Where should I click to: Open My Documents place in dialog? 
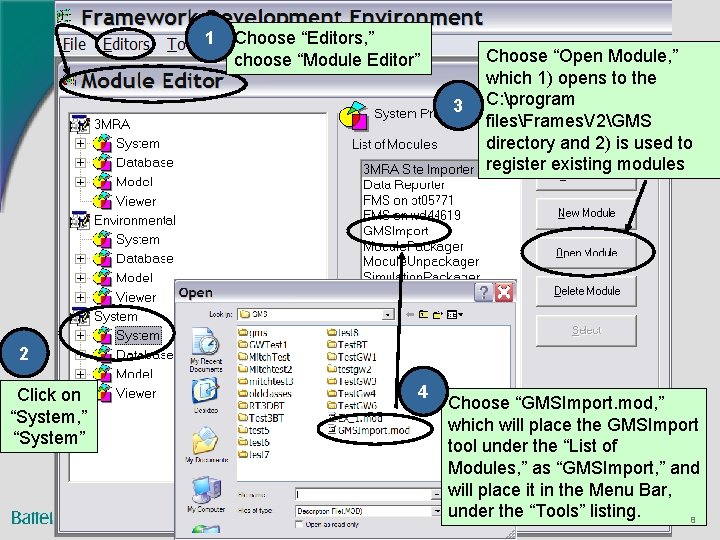[206, 444]
